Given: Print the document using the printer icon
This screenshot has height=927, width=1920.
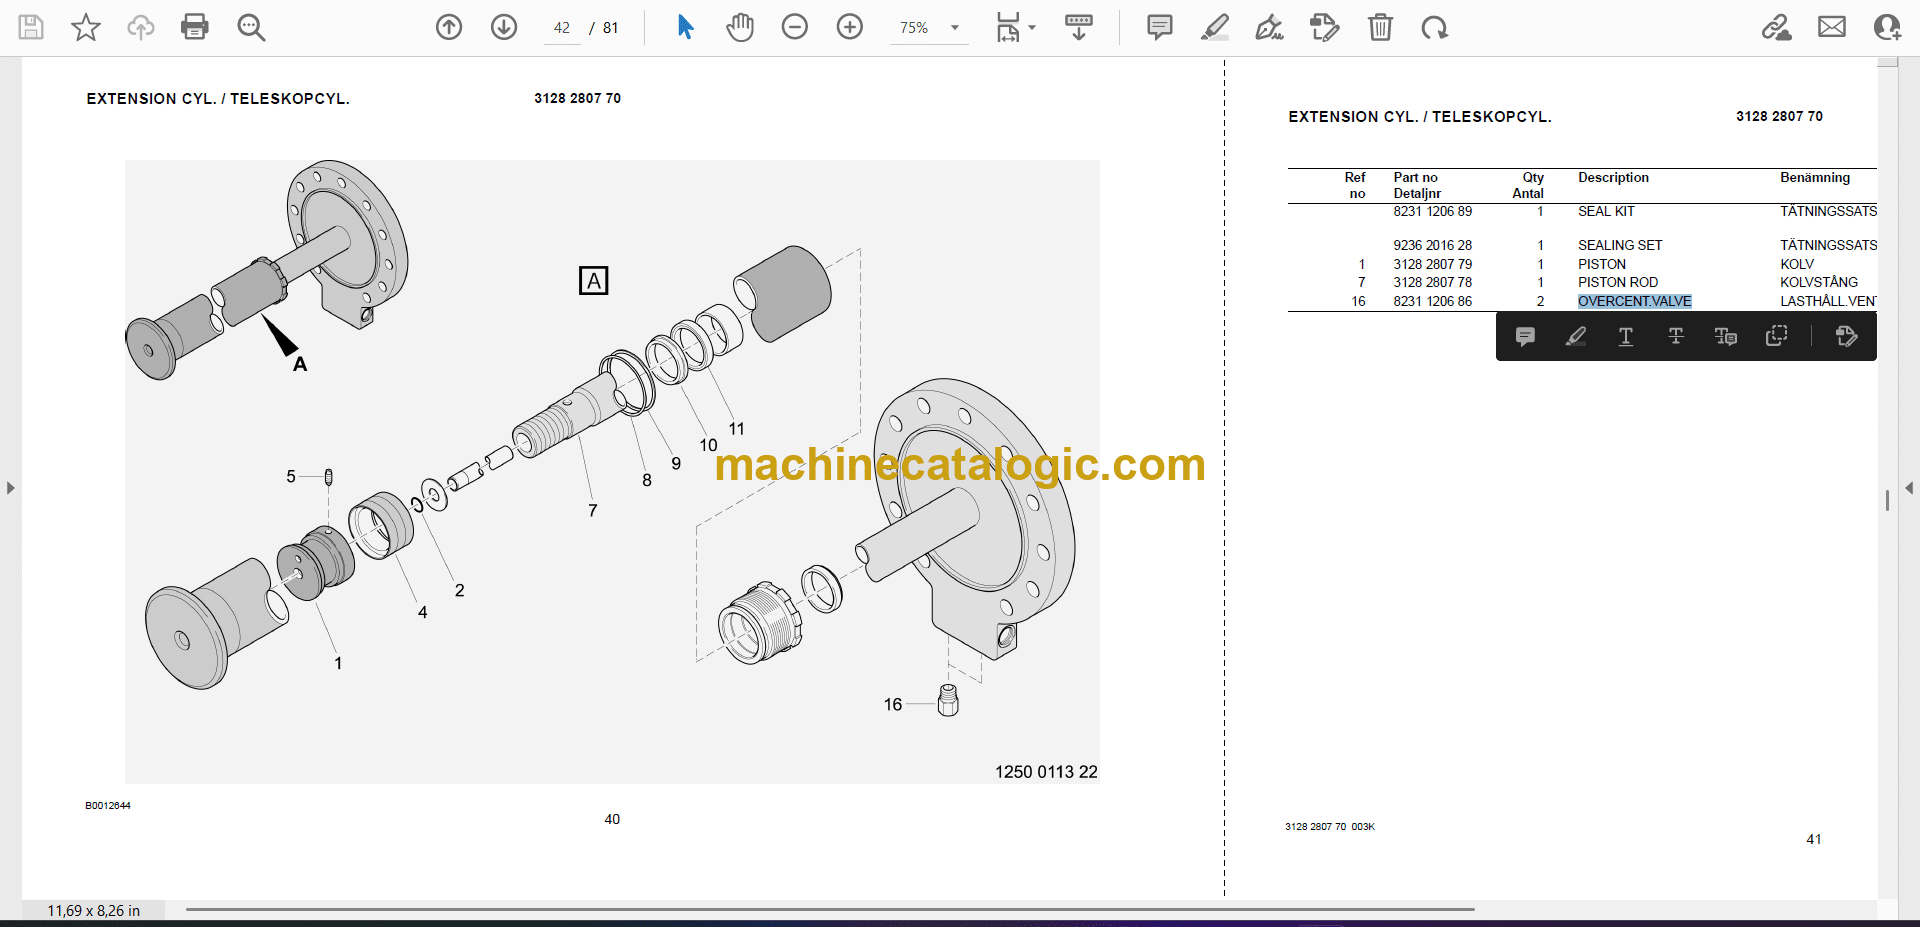Looking at the screenshot, I should point(195,27).
